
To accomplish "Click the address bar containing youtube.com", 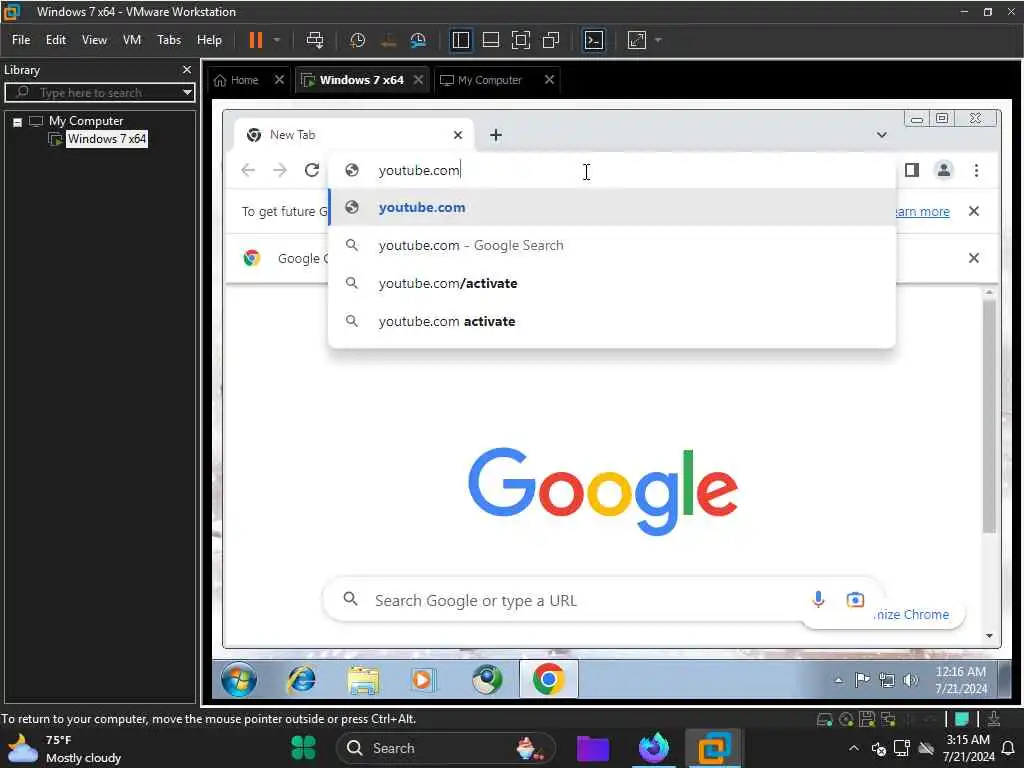I will [612, 170].
